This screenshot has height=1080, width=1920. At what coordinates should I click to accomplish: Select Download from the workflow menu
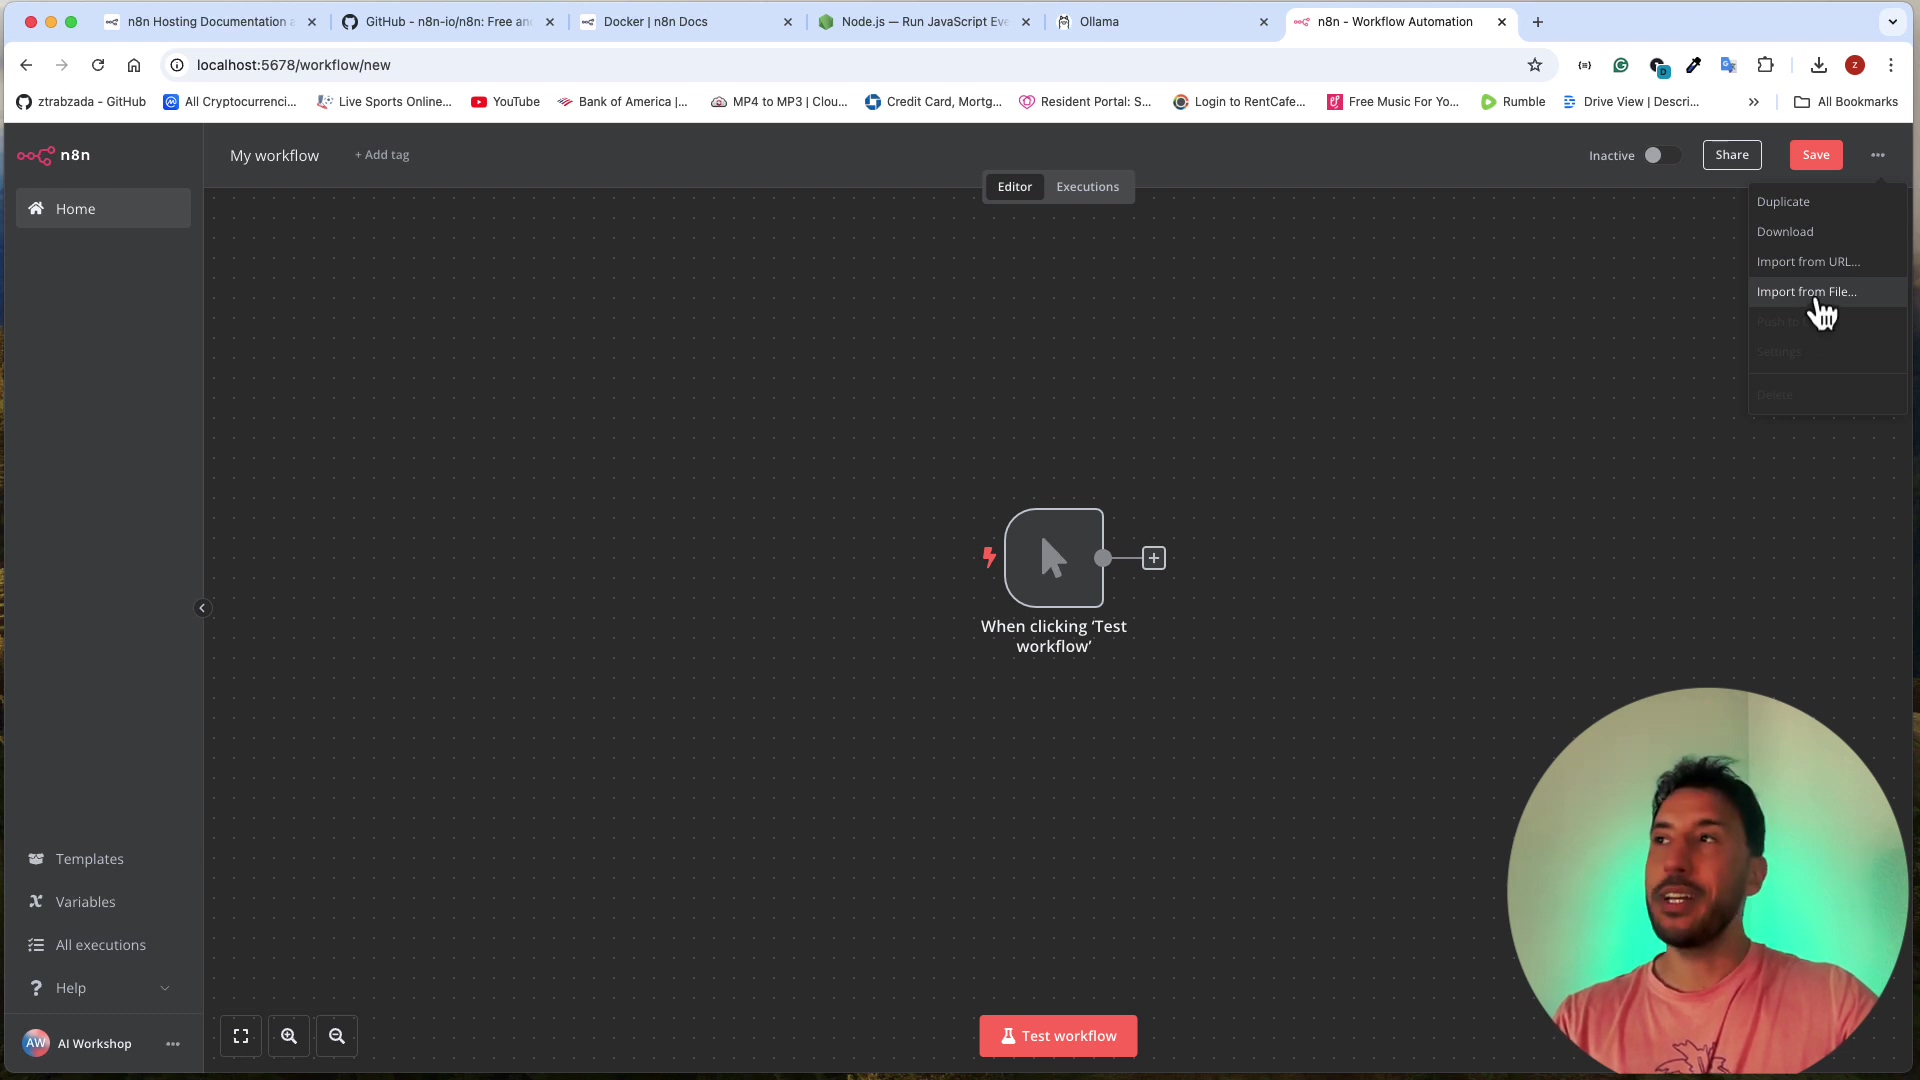(1785, 232)
